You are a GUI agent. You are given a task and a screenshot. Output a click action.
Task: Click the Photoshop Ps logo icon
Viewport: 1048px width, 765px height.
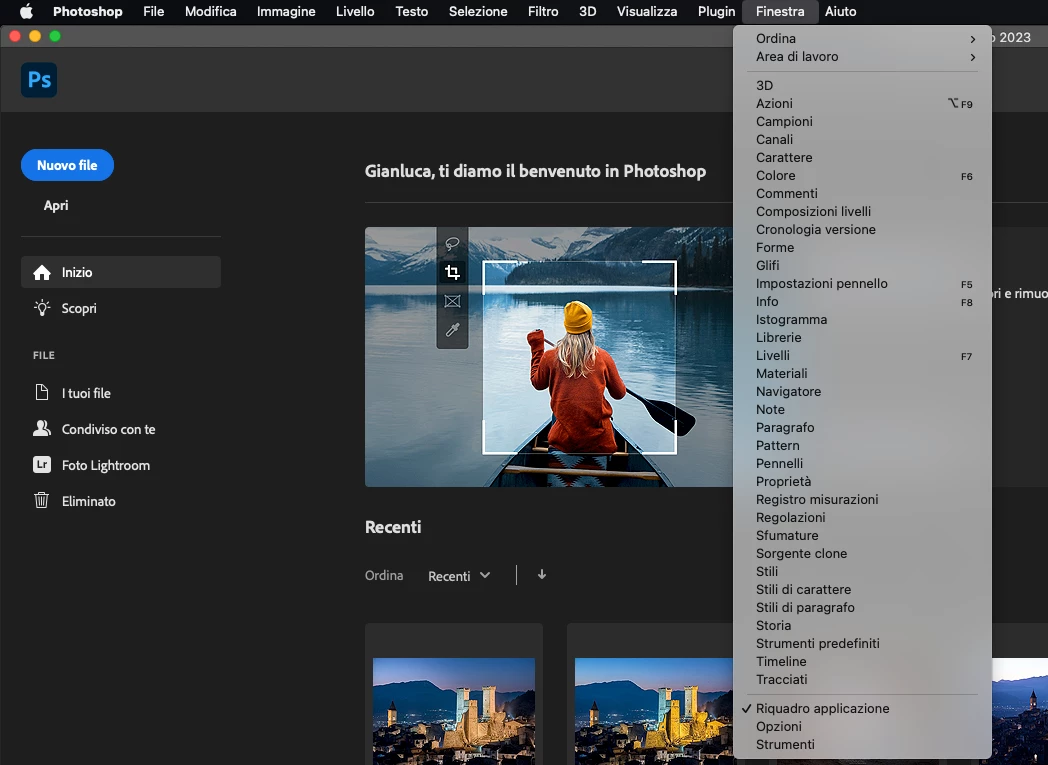click(39, 80)
